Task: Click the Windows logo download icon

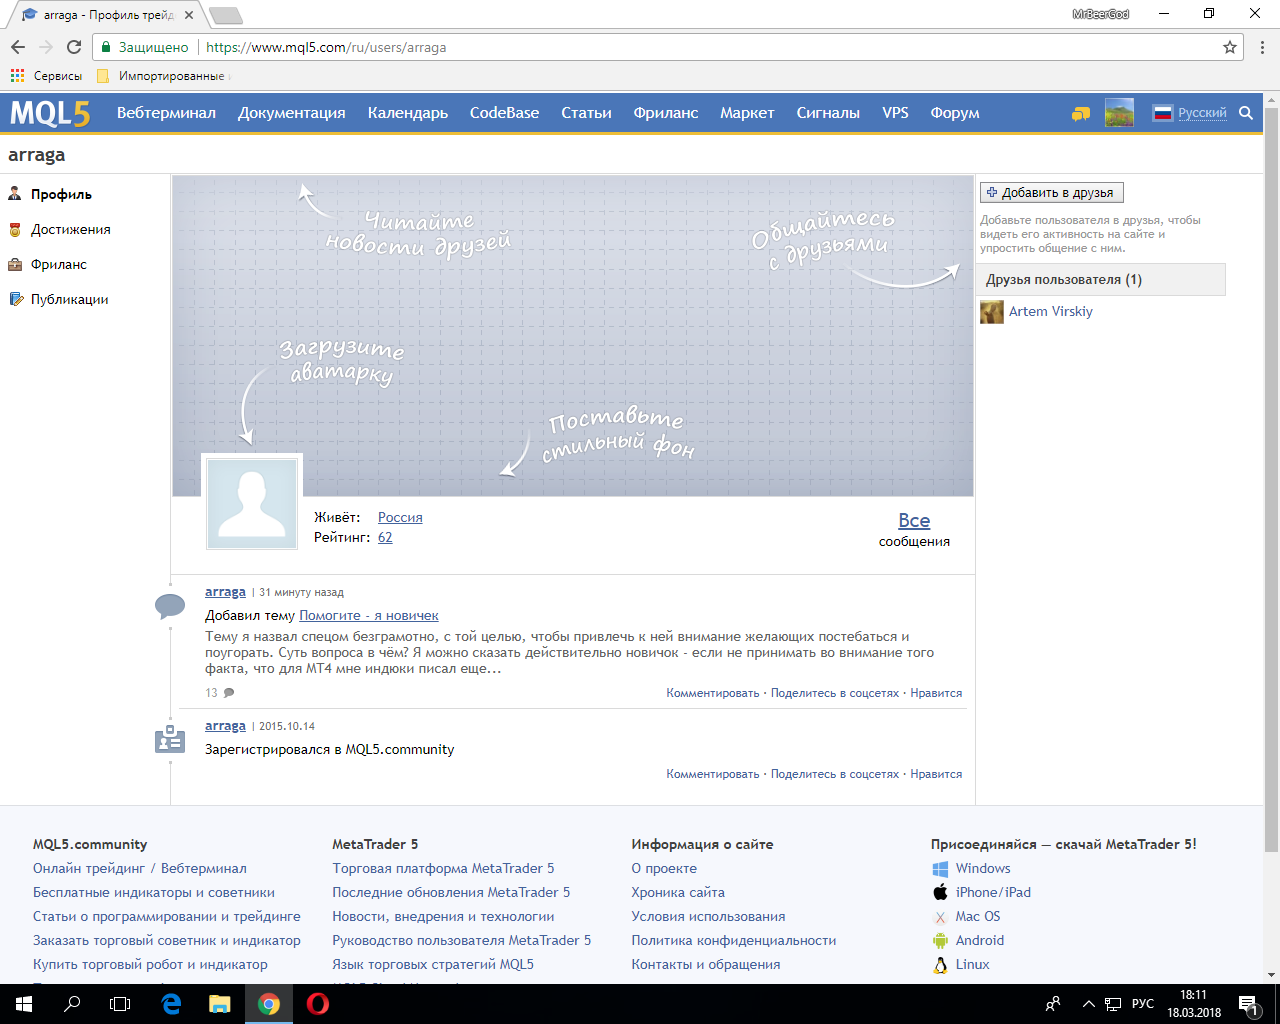Action: [940, 869]
